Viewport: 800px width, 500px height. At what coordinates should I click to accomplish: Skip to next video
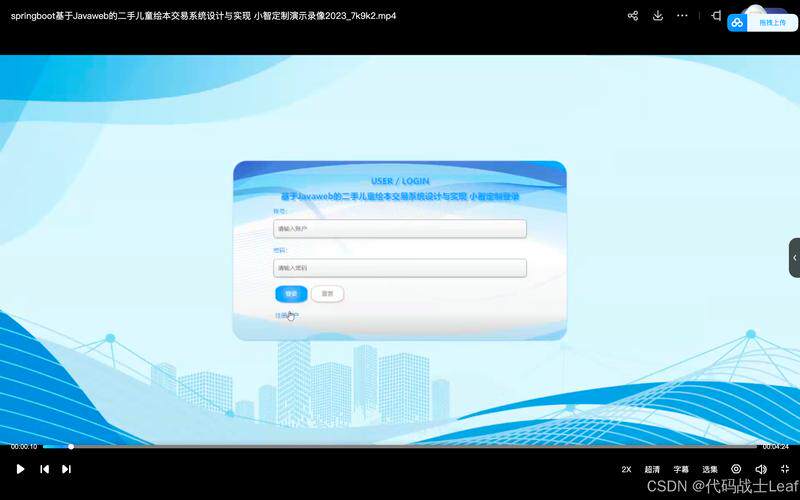(x=66, y=469)
